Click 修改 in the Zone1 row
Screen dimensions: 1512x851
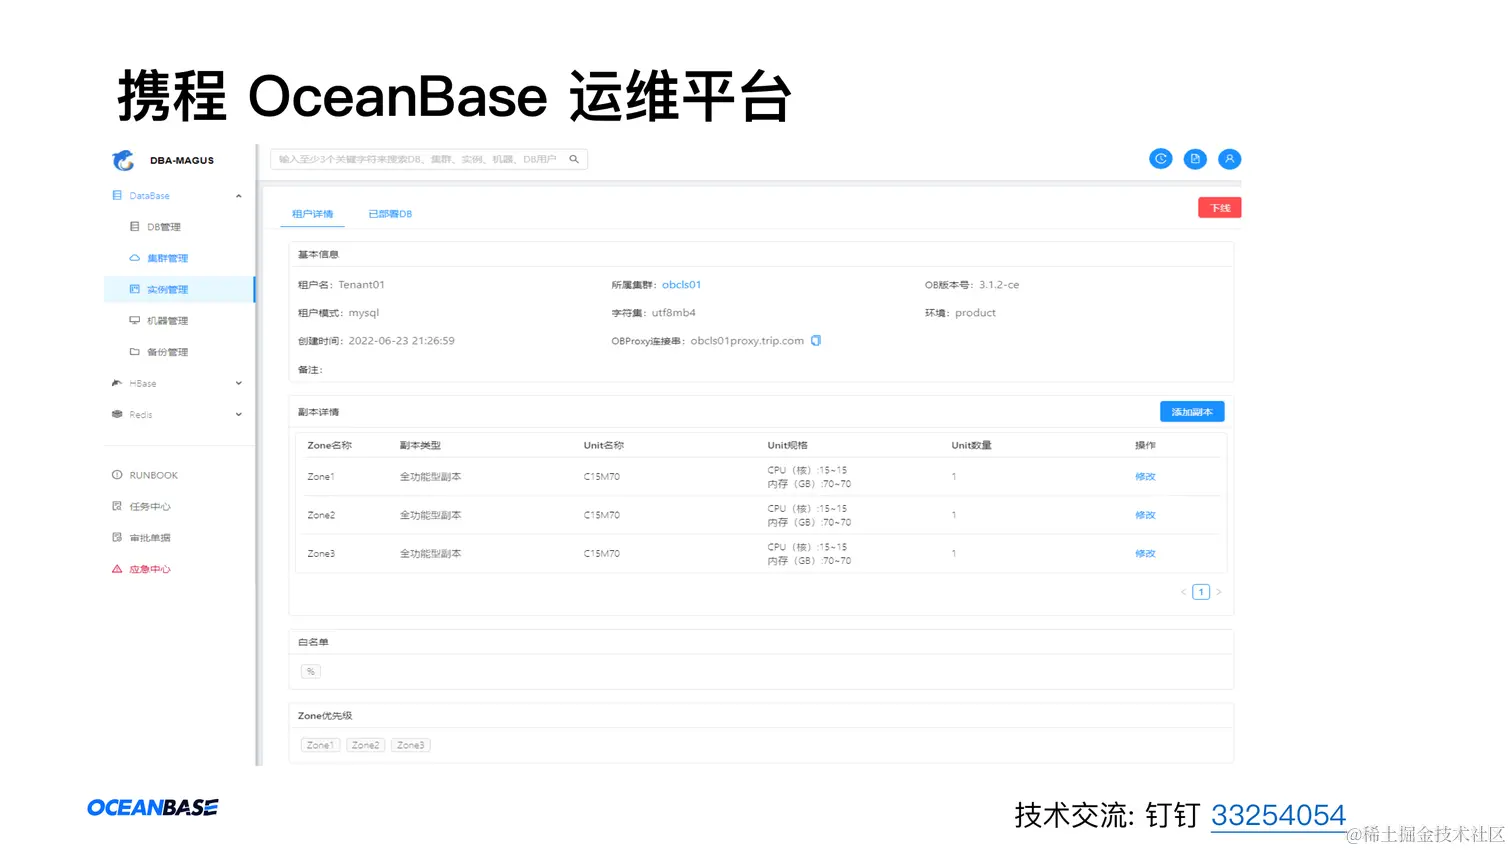[x=1145, y=477]
